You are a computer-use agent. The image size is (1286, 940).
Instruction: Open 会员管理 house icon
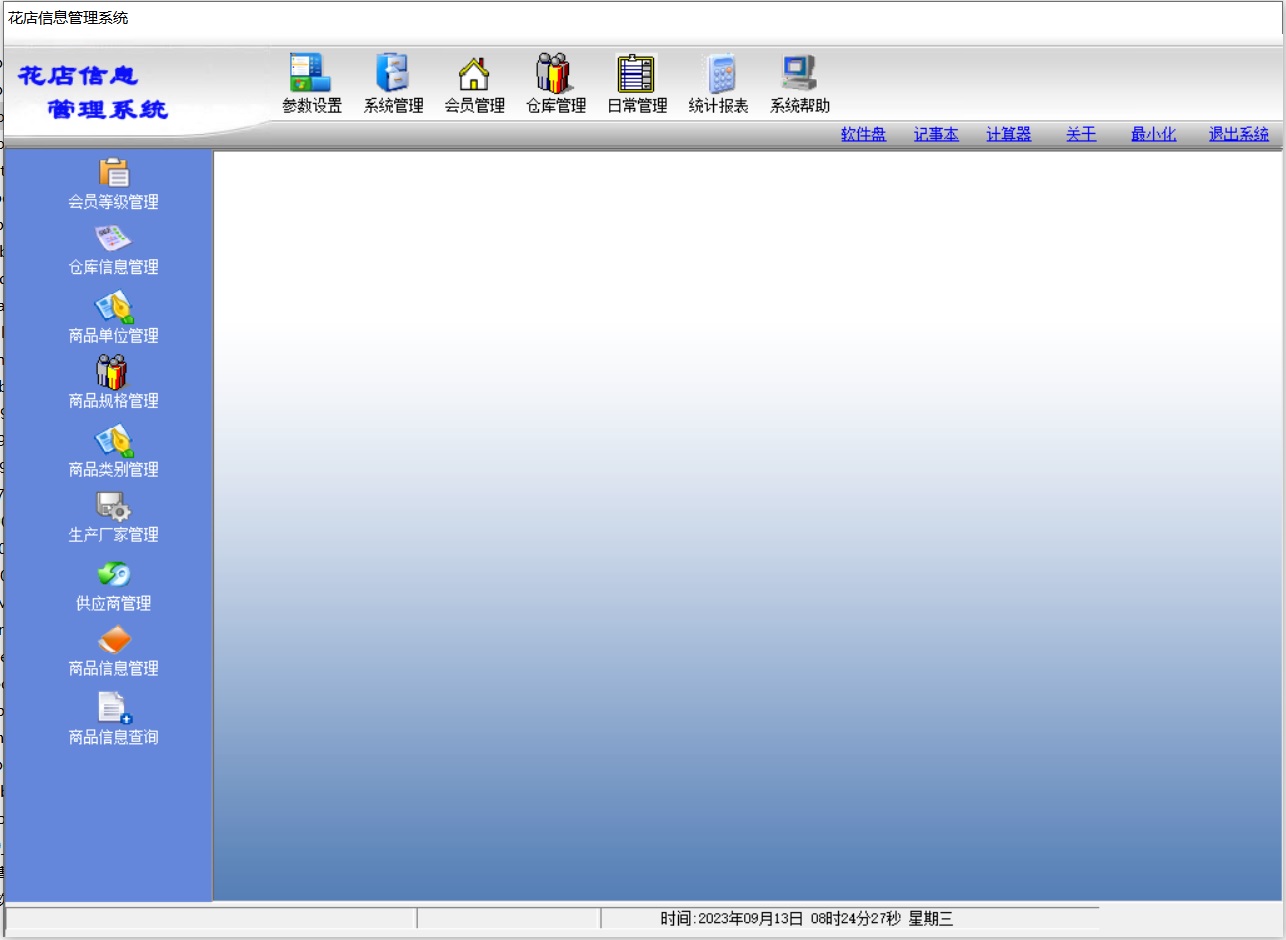[x=474, y=74]
